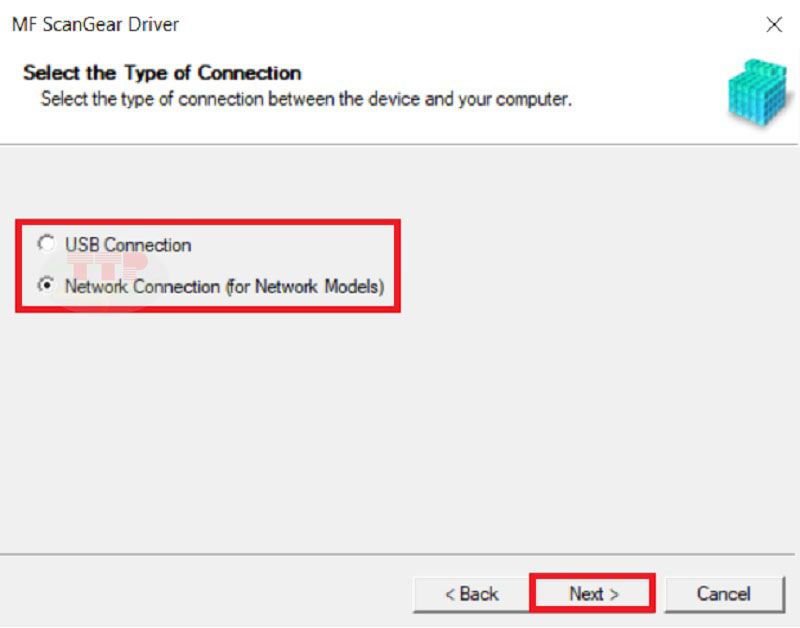The height and width of the screenshot is (628, 800).
Task: Go to previous step with < Back
Action: [471, 594]
